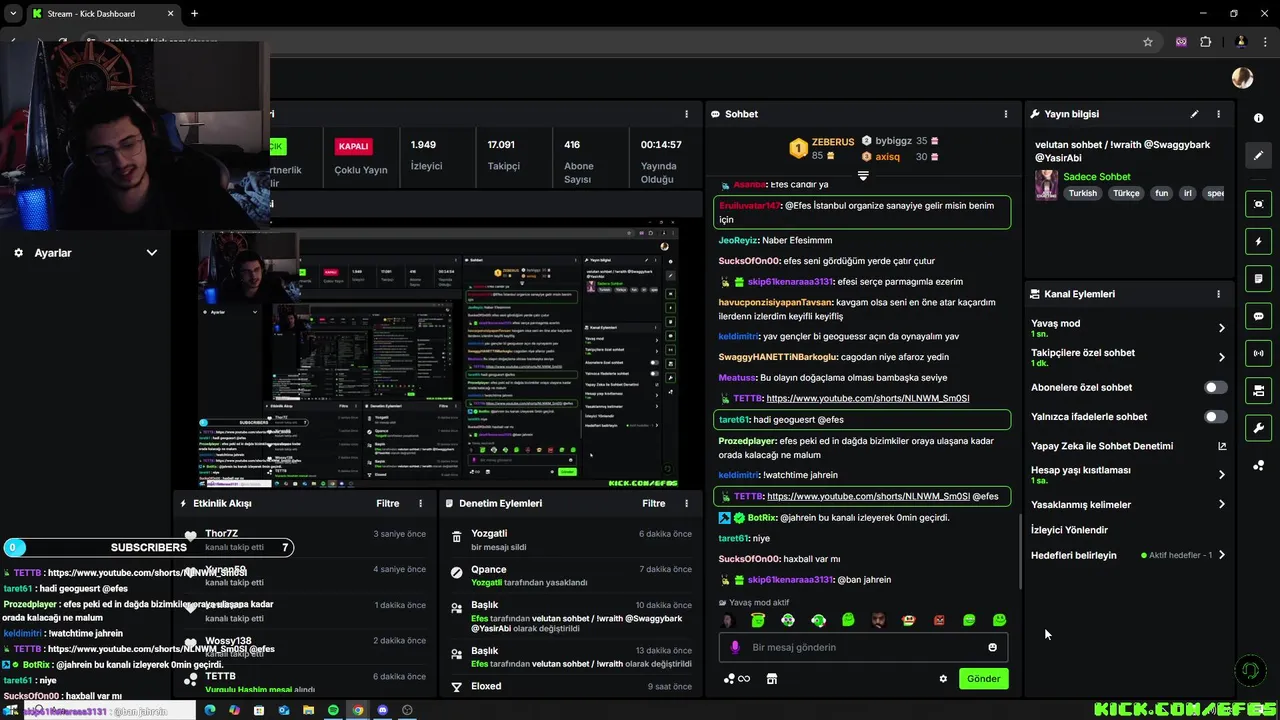This screenshot has width=1280, height=720.
Task: Click Yozgatli moderation entry
Action: click(570, 540)
